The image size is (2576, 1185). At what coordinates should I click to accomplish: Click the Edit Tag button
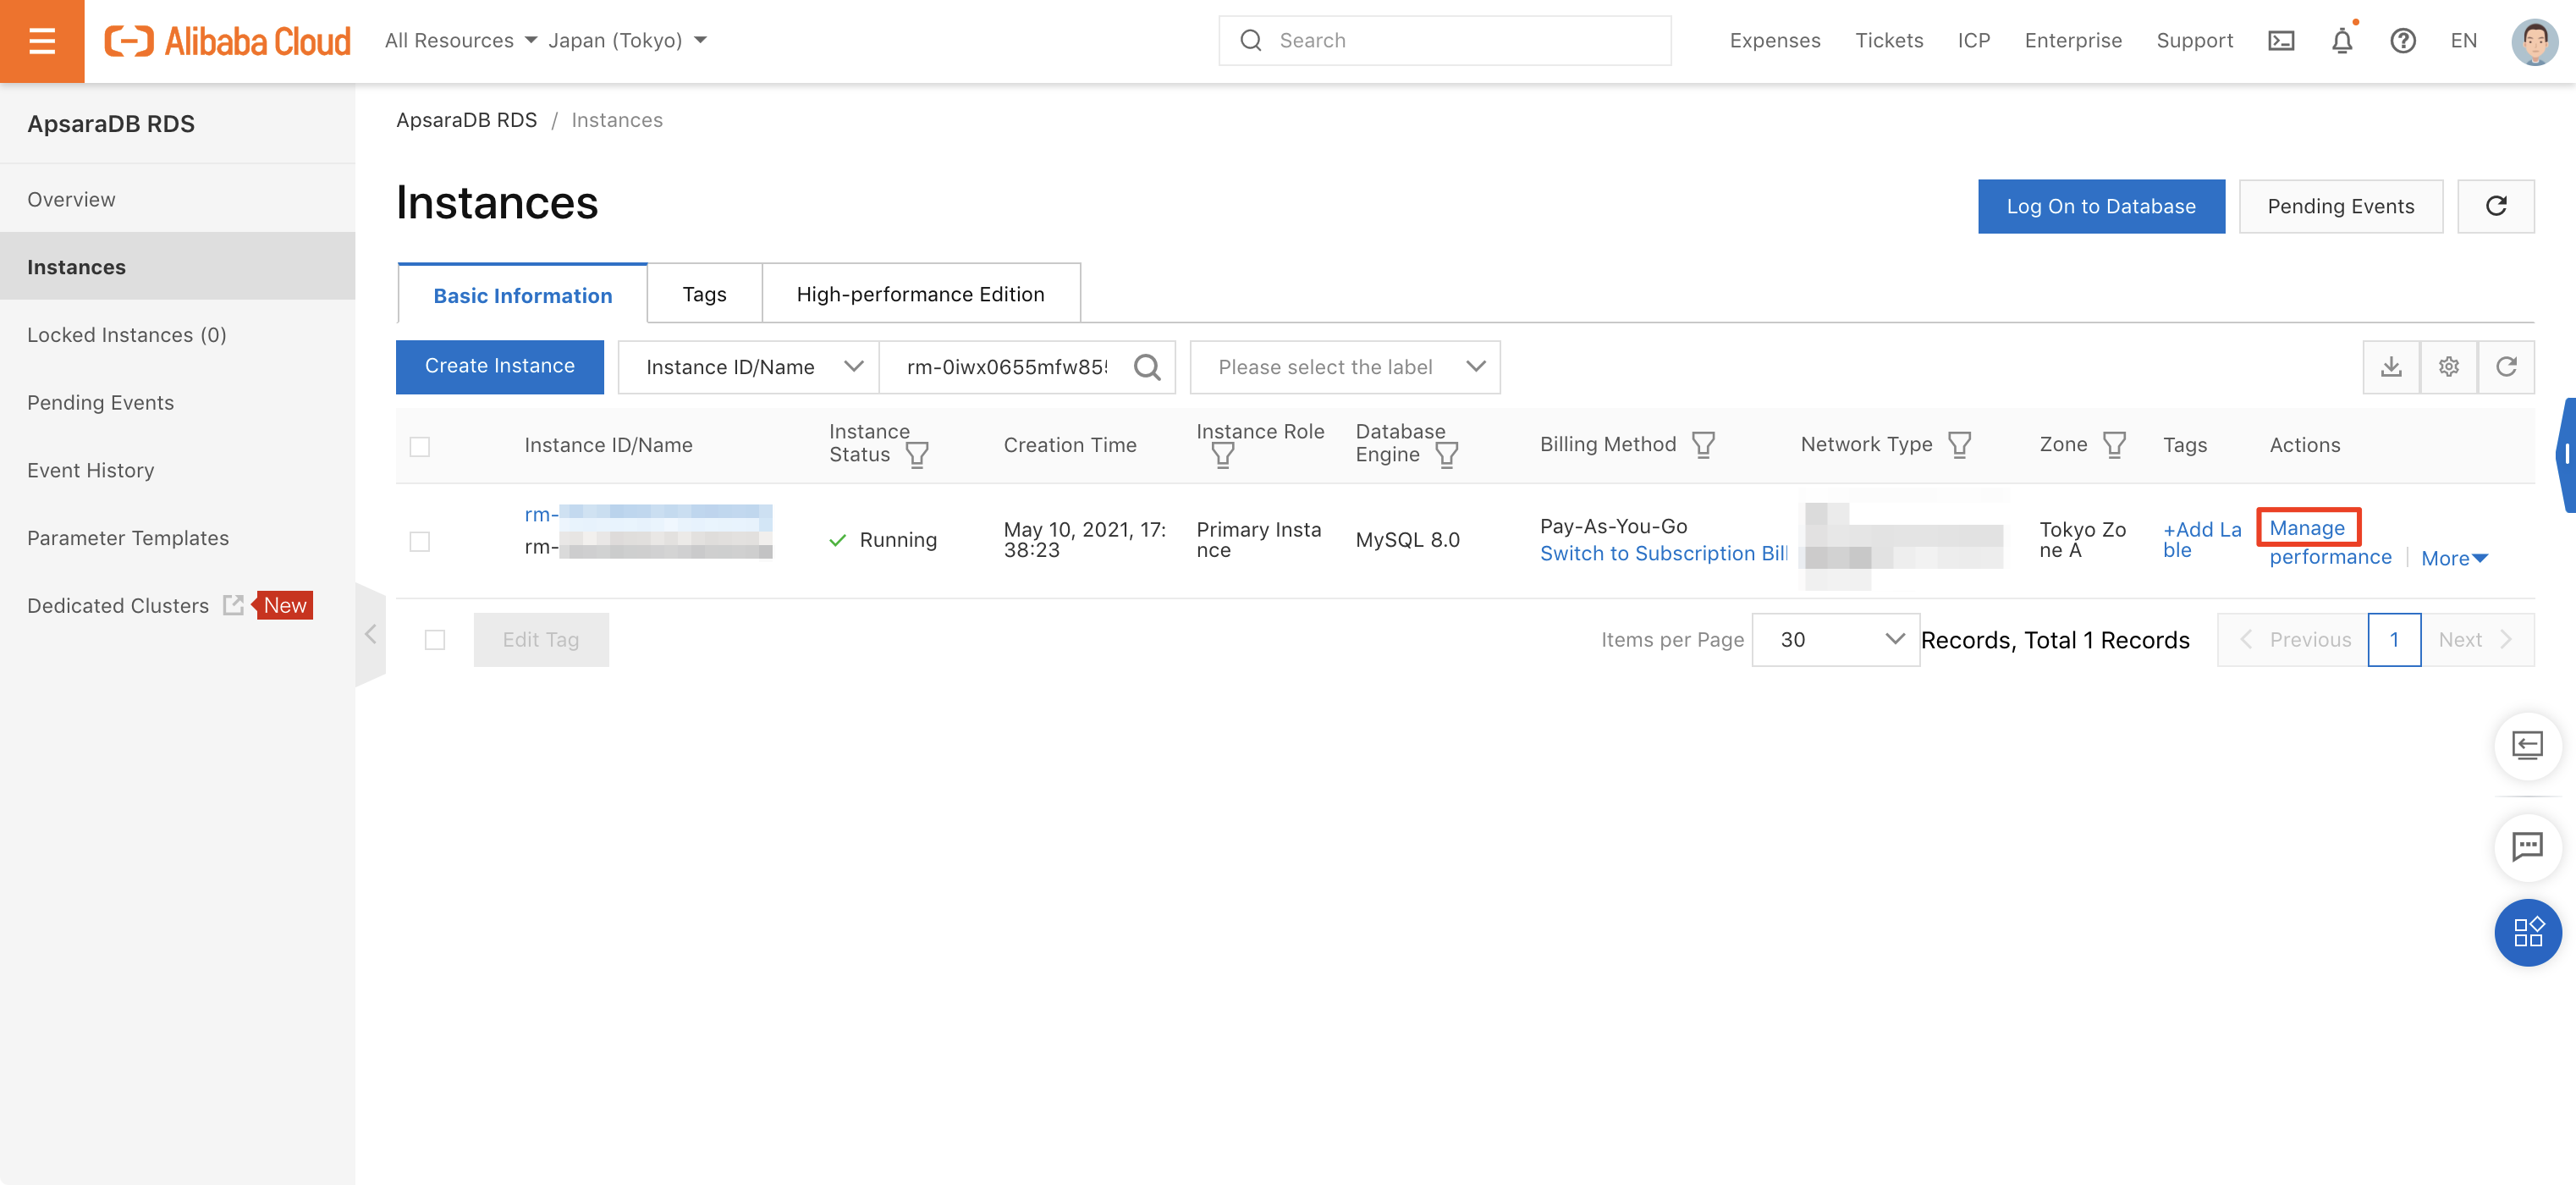tap(541, 640)
